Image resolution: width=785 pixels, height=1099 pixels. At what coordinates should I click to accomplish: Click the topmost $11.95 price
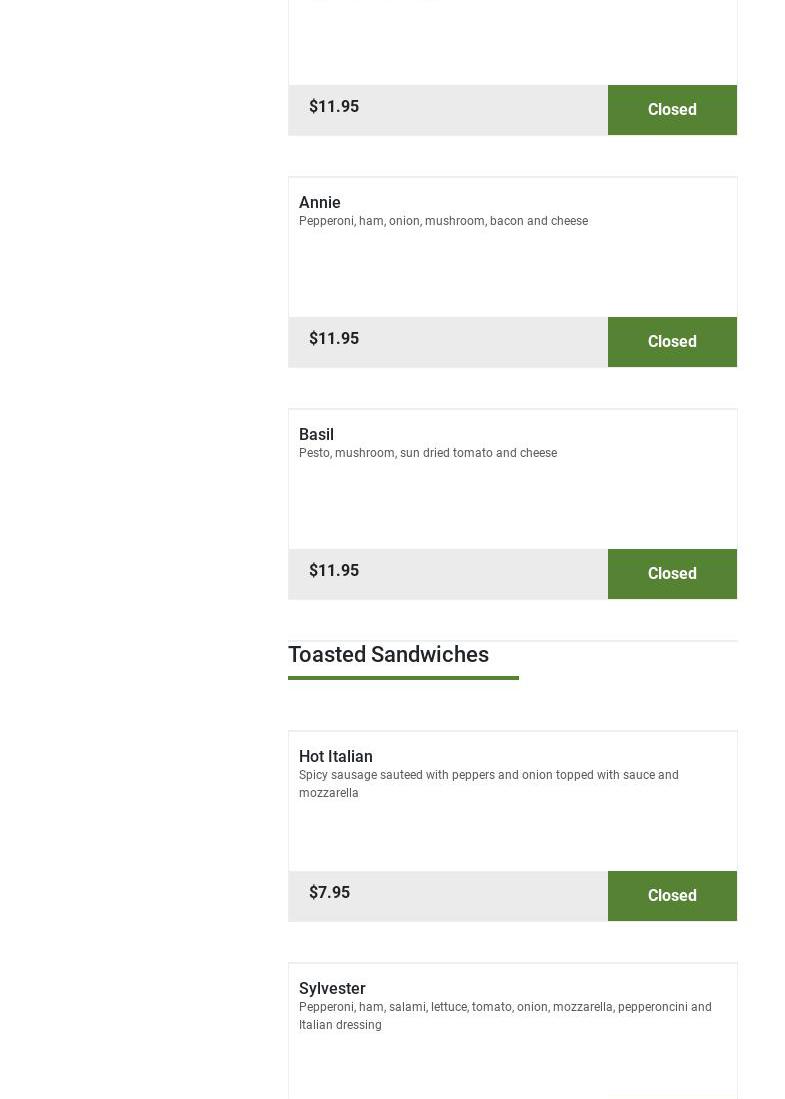pyautogui.click(x=334, y=106)
